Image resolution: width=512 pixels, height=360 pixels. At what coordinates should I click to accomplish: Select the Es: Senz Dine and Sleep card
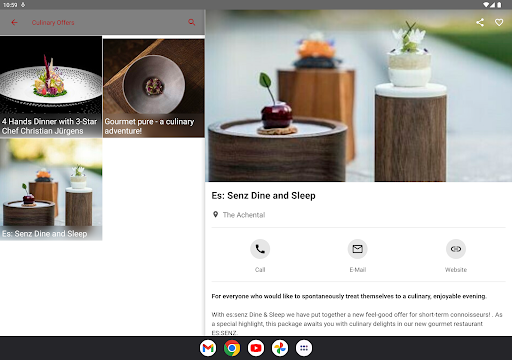(51, 190)
